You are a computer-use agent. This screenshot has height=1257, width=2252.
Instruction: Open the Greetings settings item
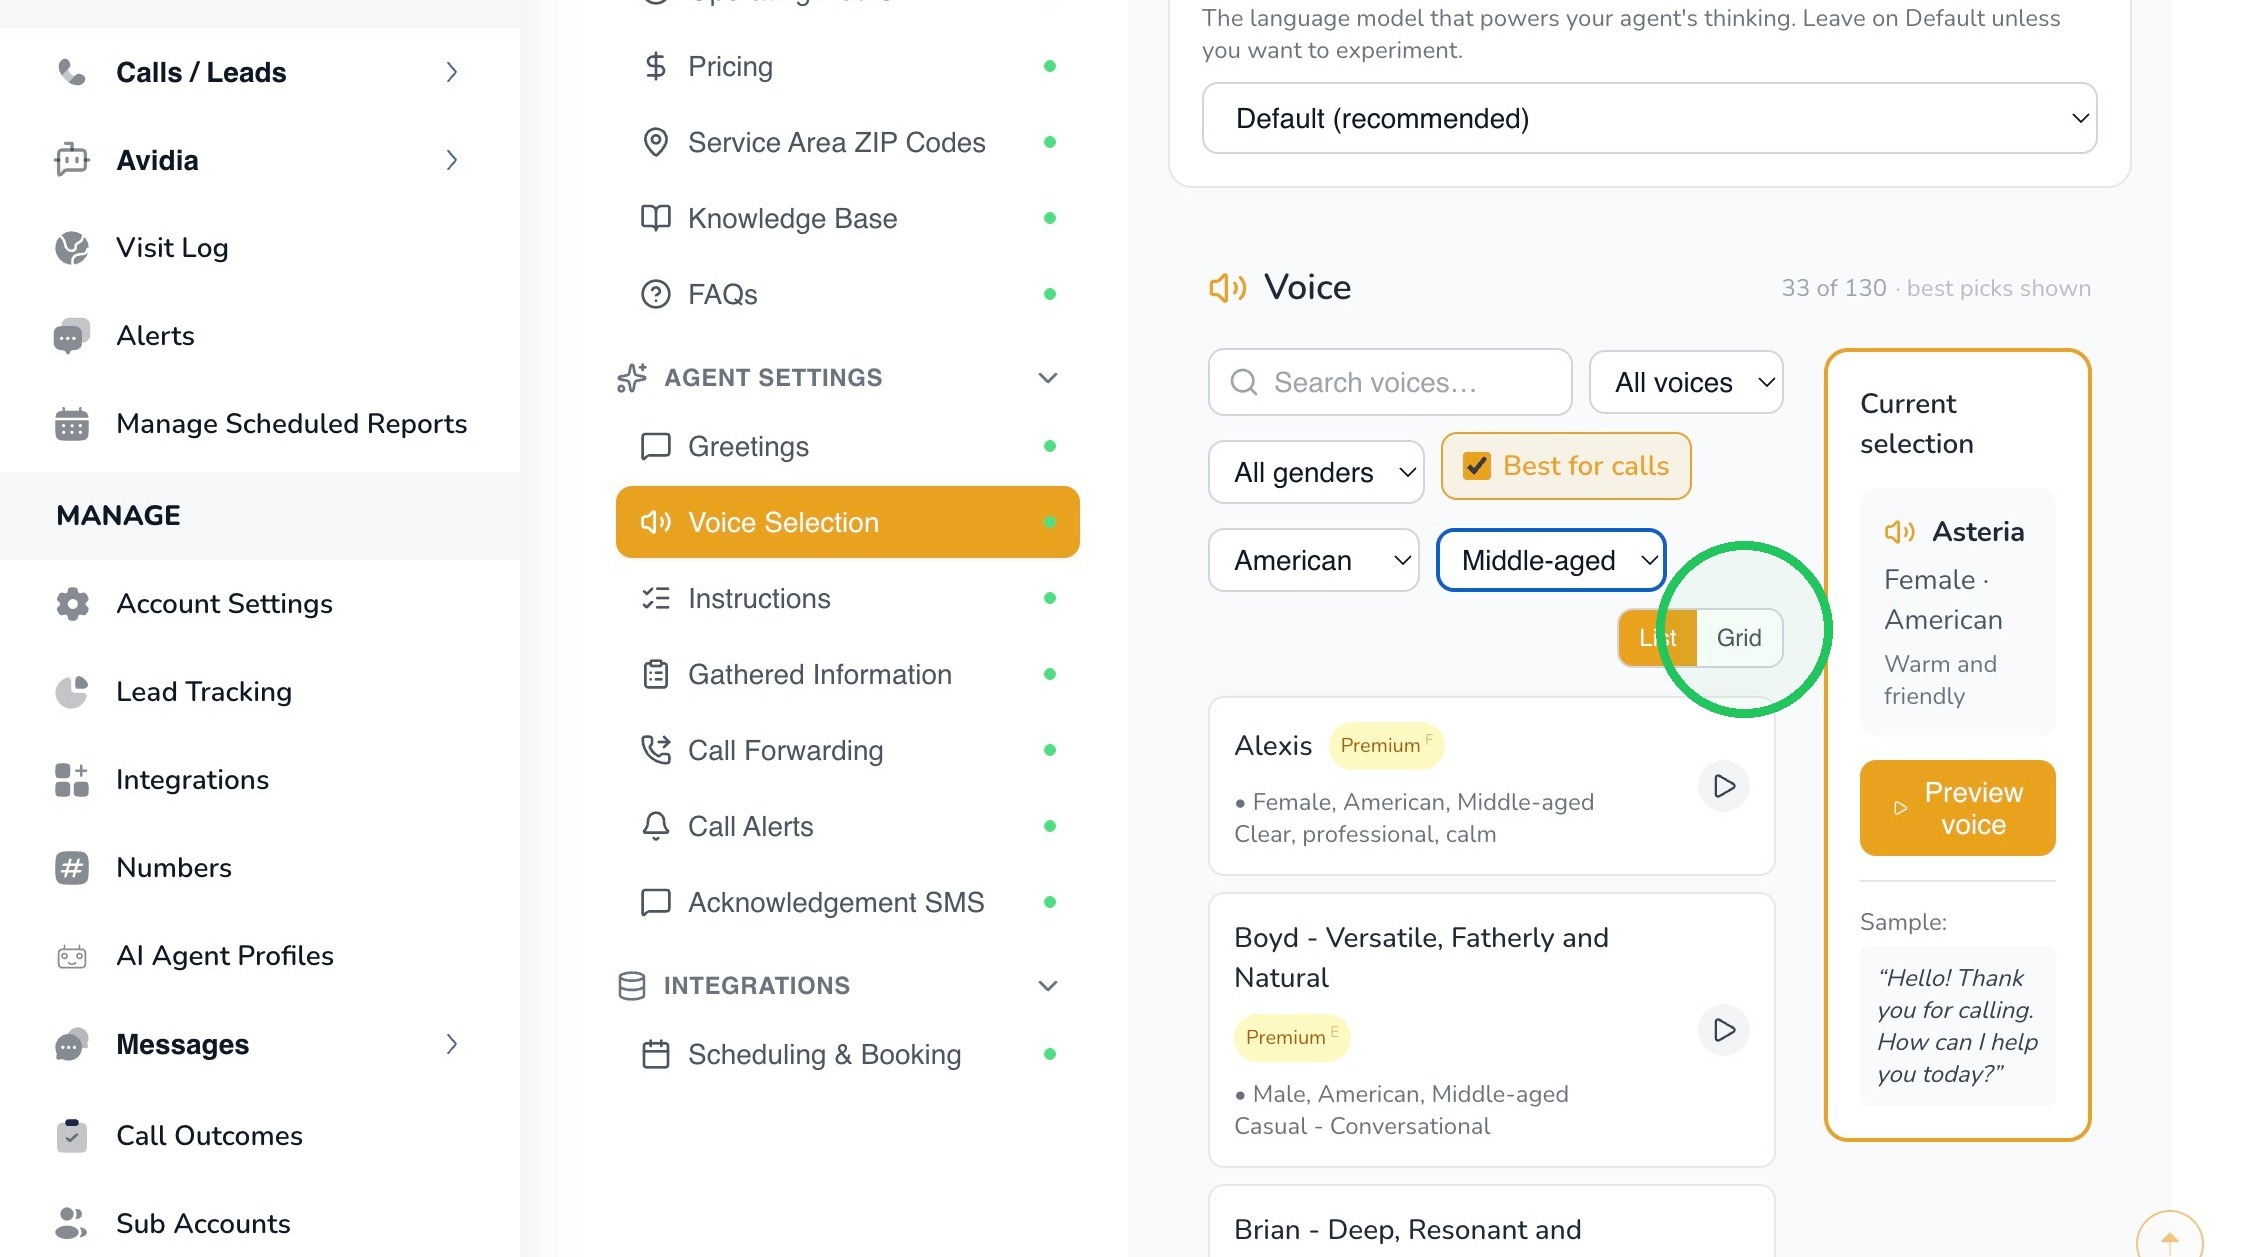[848, 446]
